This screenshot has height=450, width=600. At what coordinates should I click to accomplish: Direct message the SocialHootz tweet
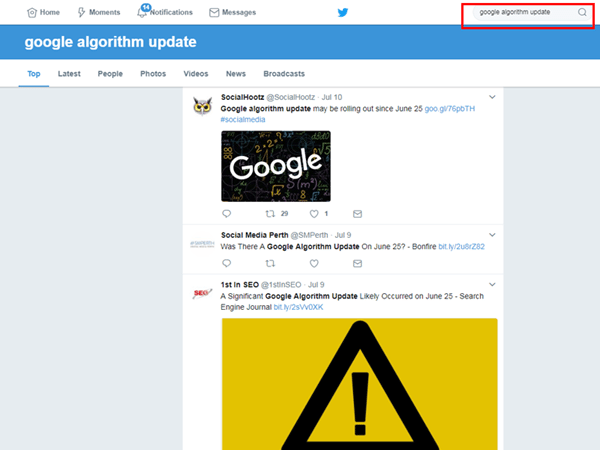tap(357, 214)
